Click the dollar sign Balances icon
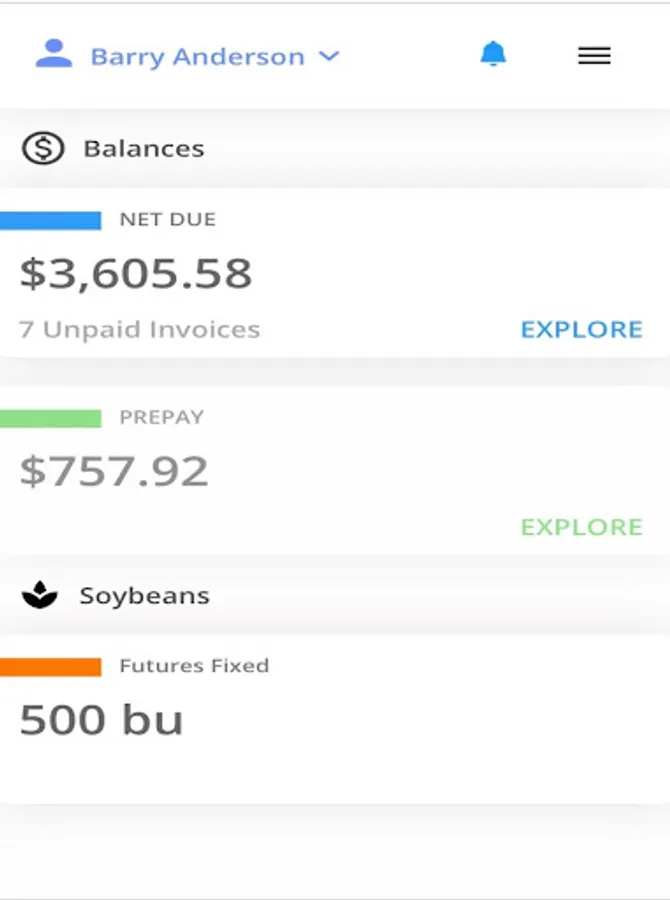Viewport: 670px width, 900px height. point(43,148)
